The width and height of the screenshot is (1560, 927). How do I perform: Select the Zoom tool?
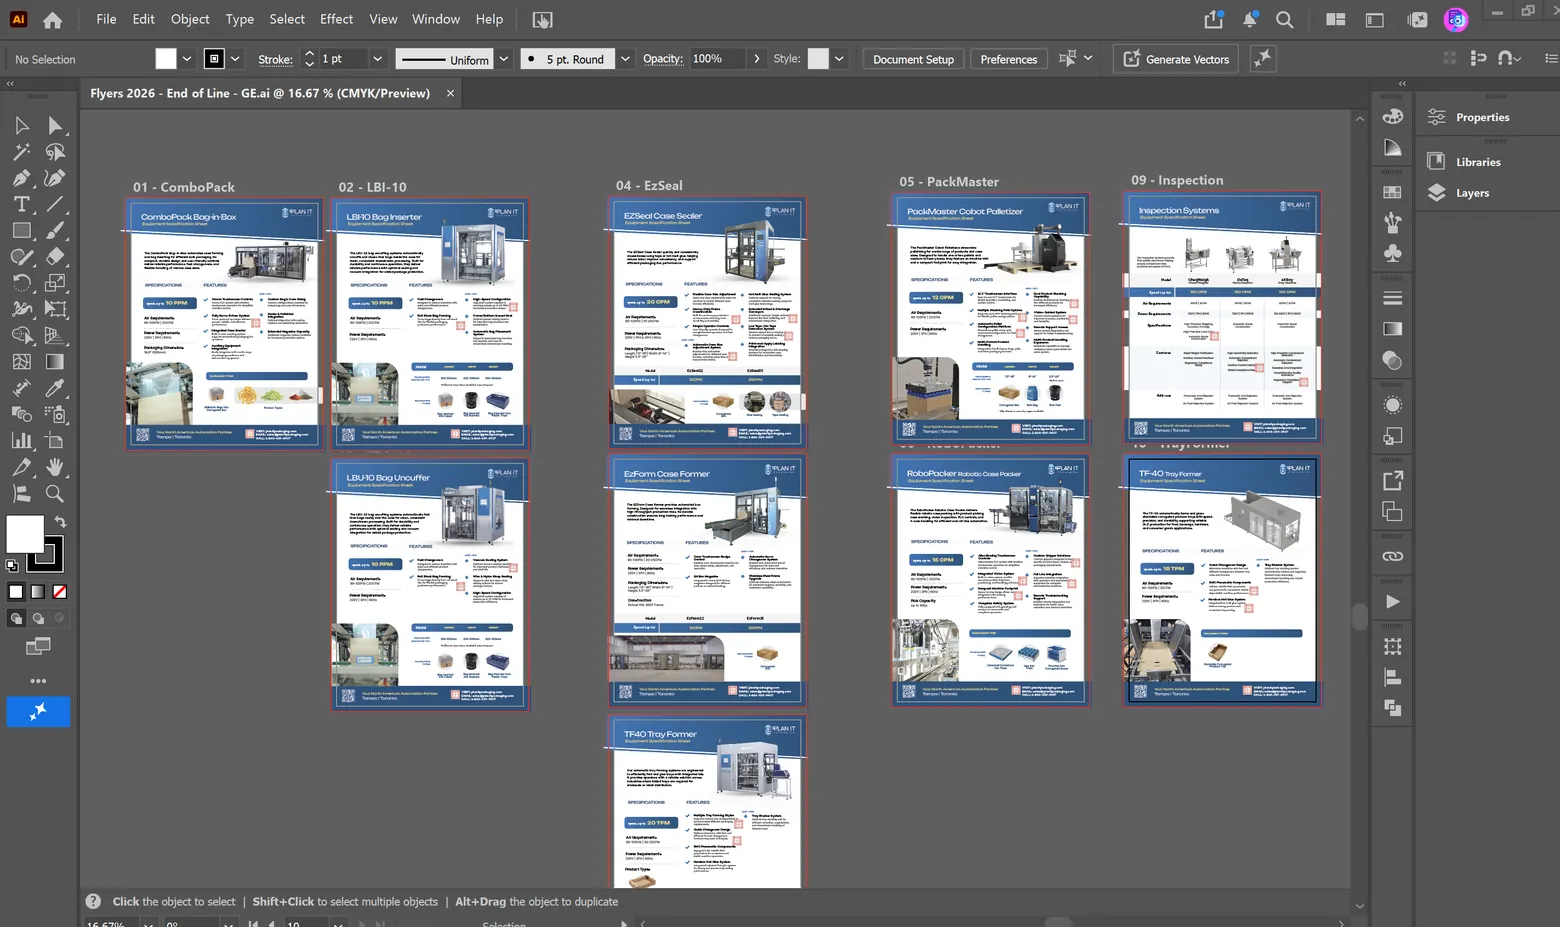tap(55, 493)
